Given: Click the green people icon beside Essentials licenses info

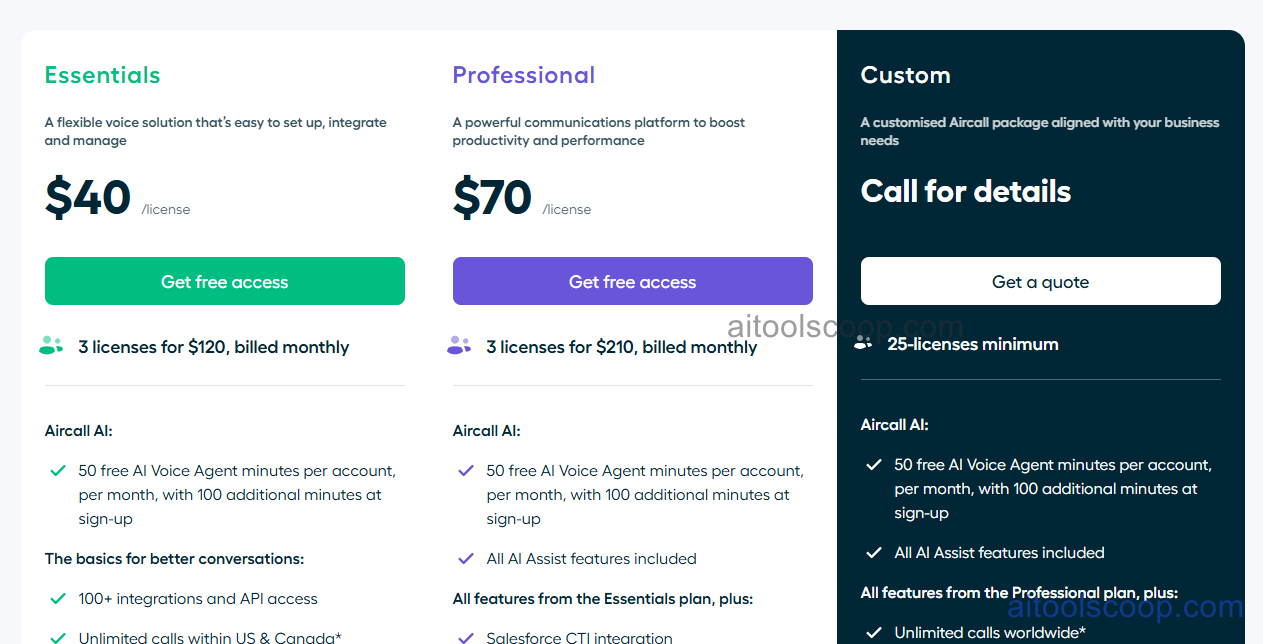Looking at the screenshot, I should click(51, 346).
